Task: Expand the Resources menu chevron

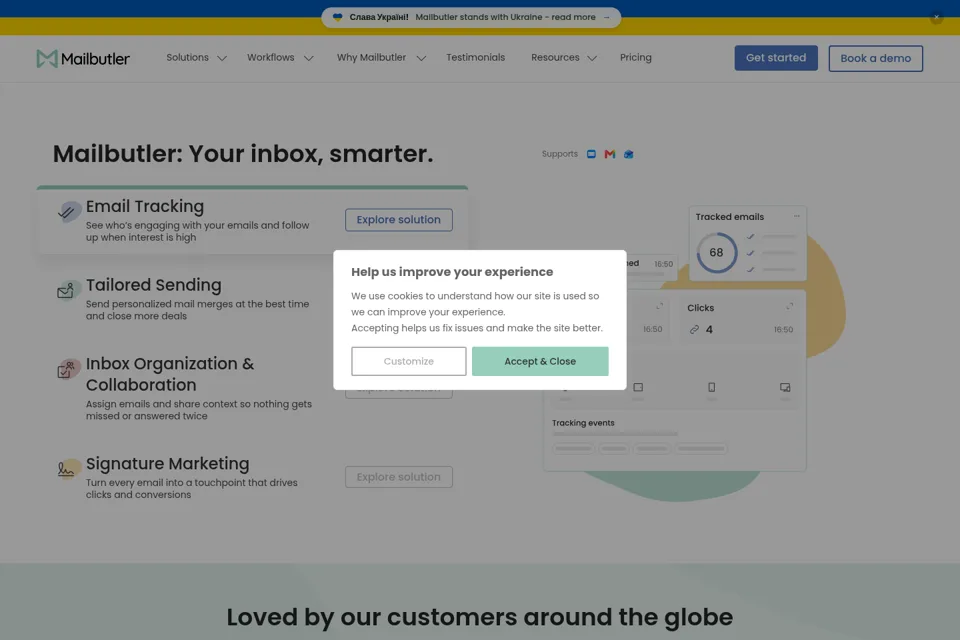Action: coord(592,58)
